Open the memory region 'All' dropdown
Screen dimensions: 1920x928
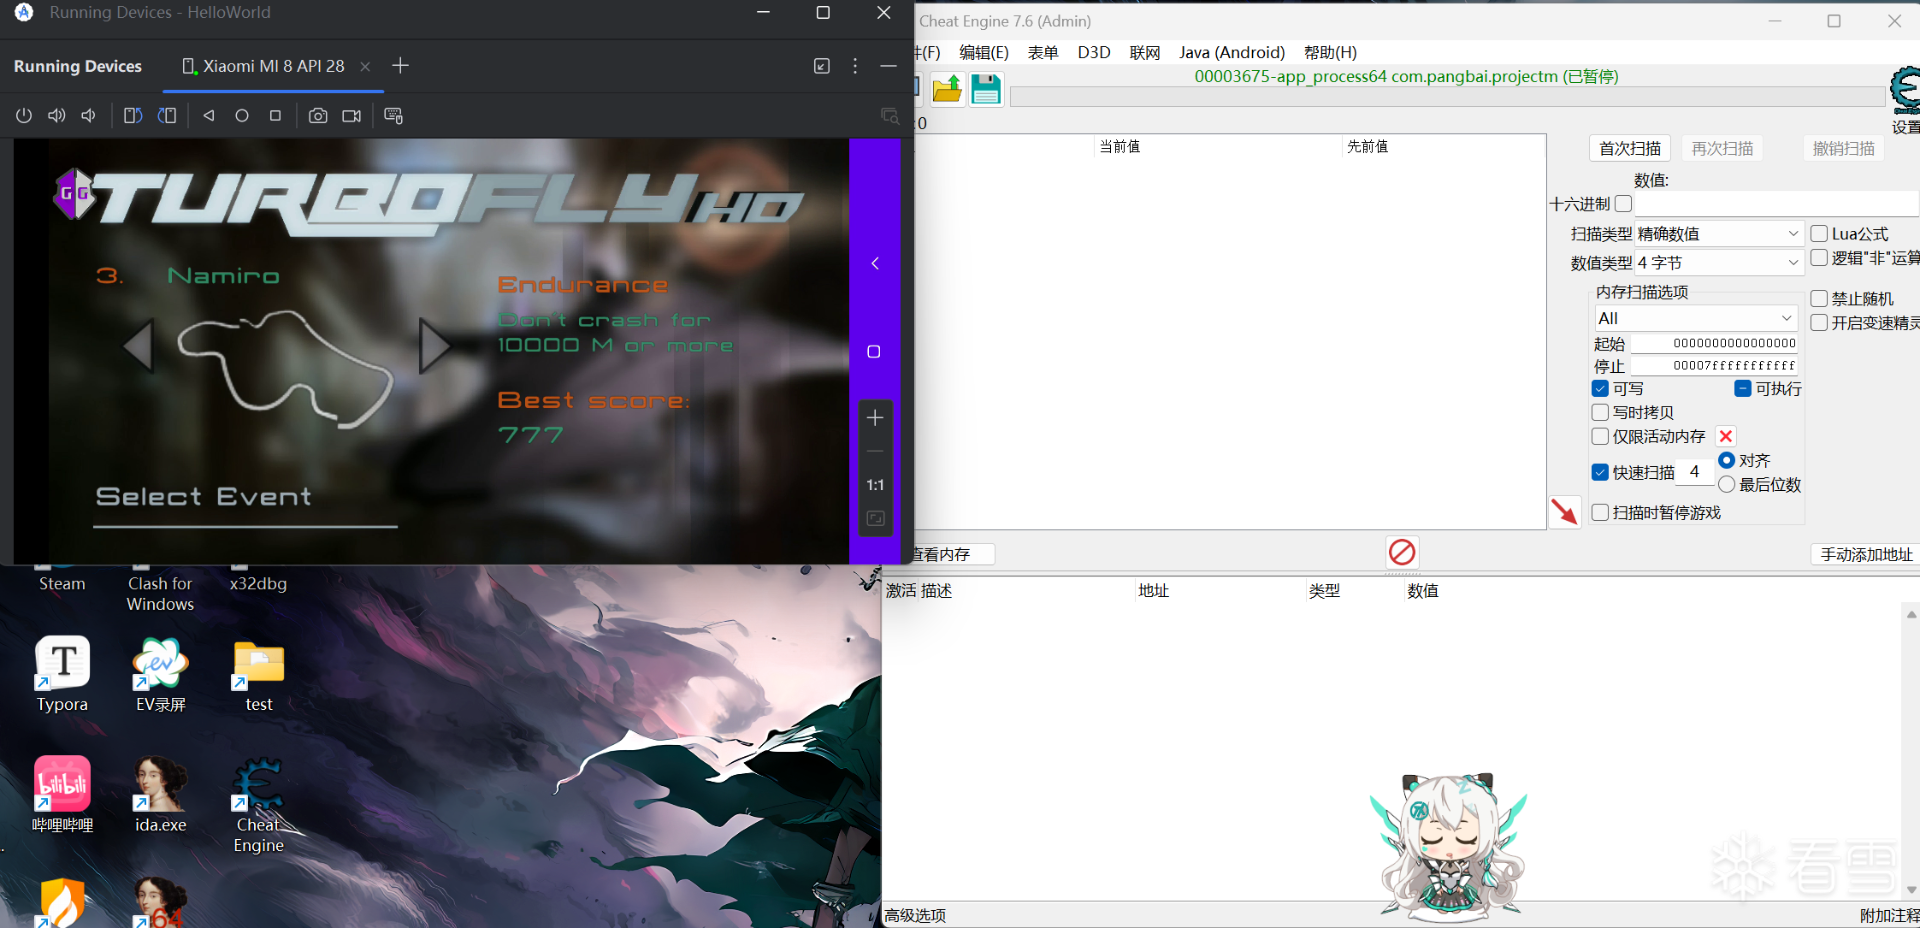(x=1696, y=318)
